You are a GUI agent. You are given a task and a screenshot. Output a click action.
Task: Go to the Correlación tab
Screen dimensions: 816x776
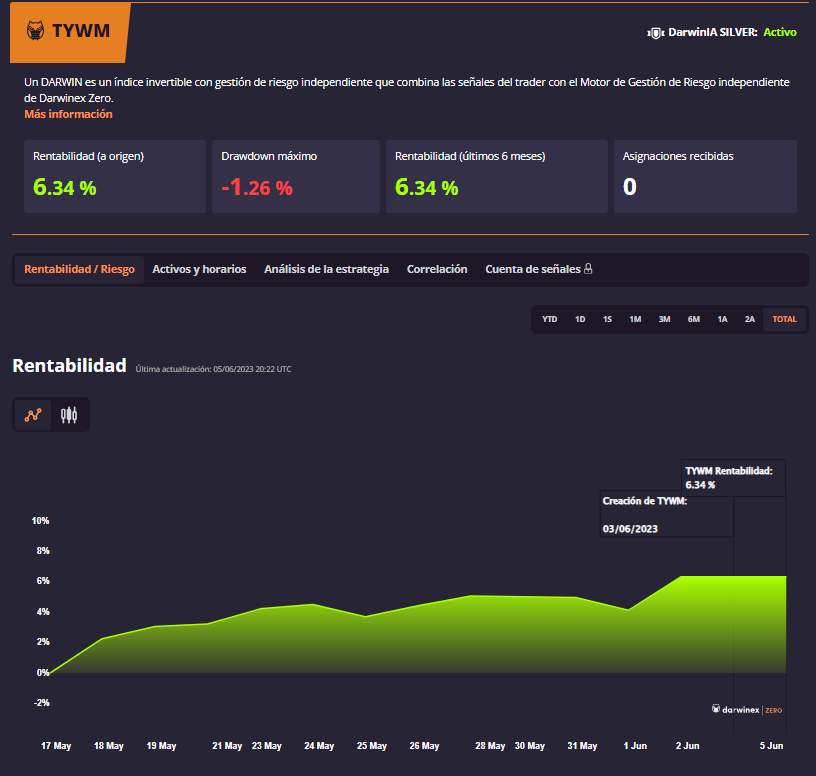click(437, 269)
